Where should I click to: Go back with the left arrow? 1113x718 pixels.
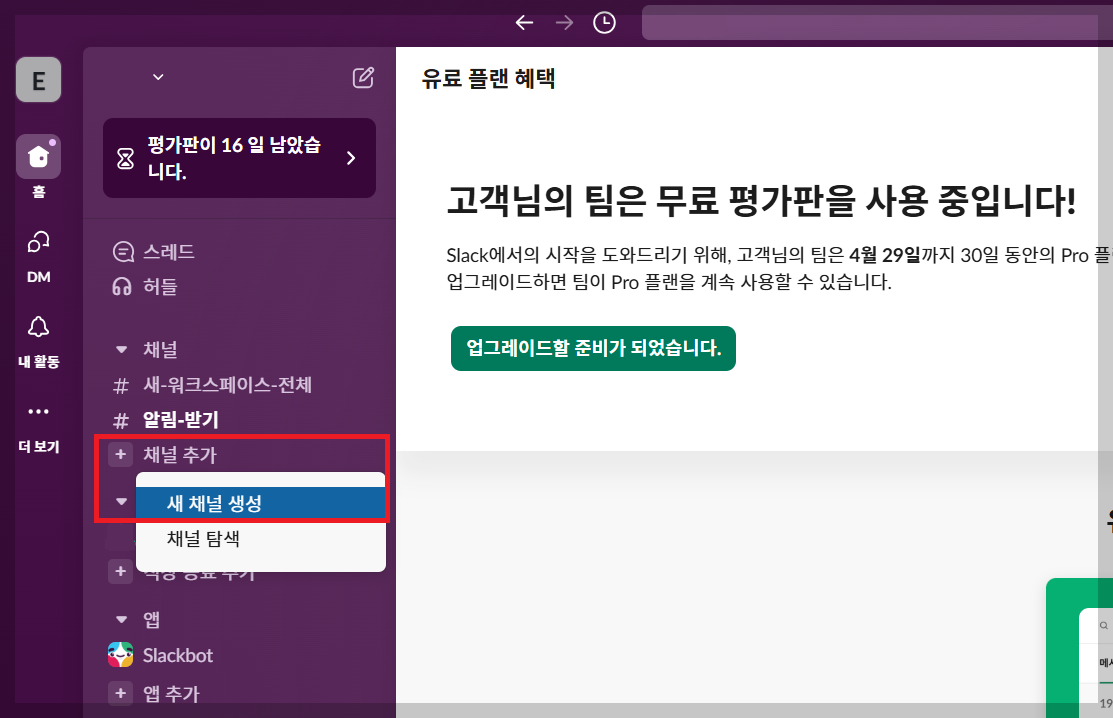524,23
